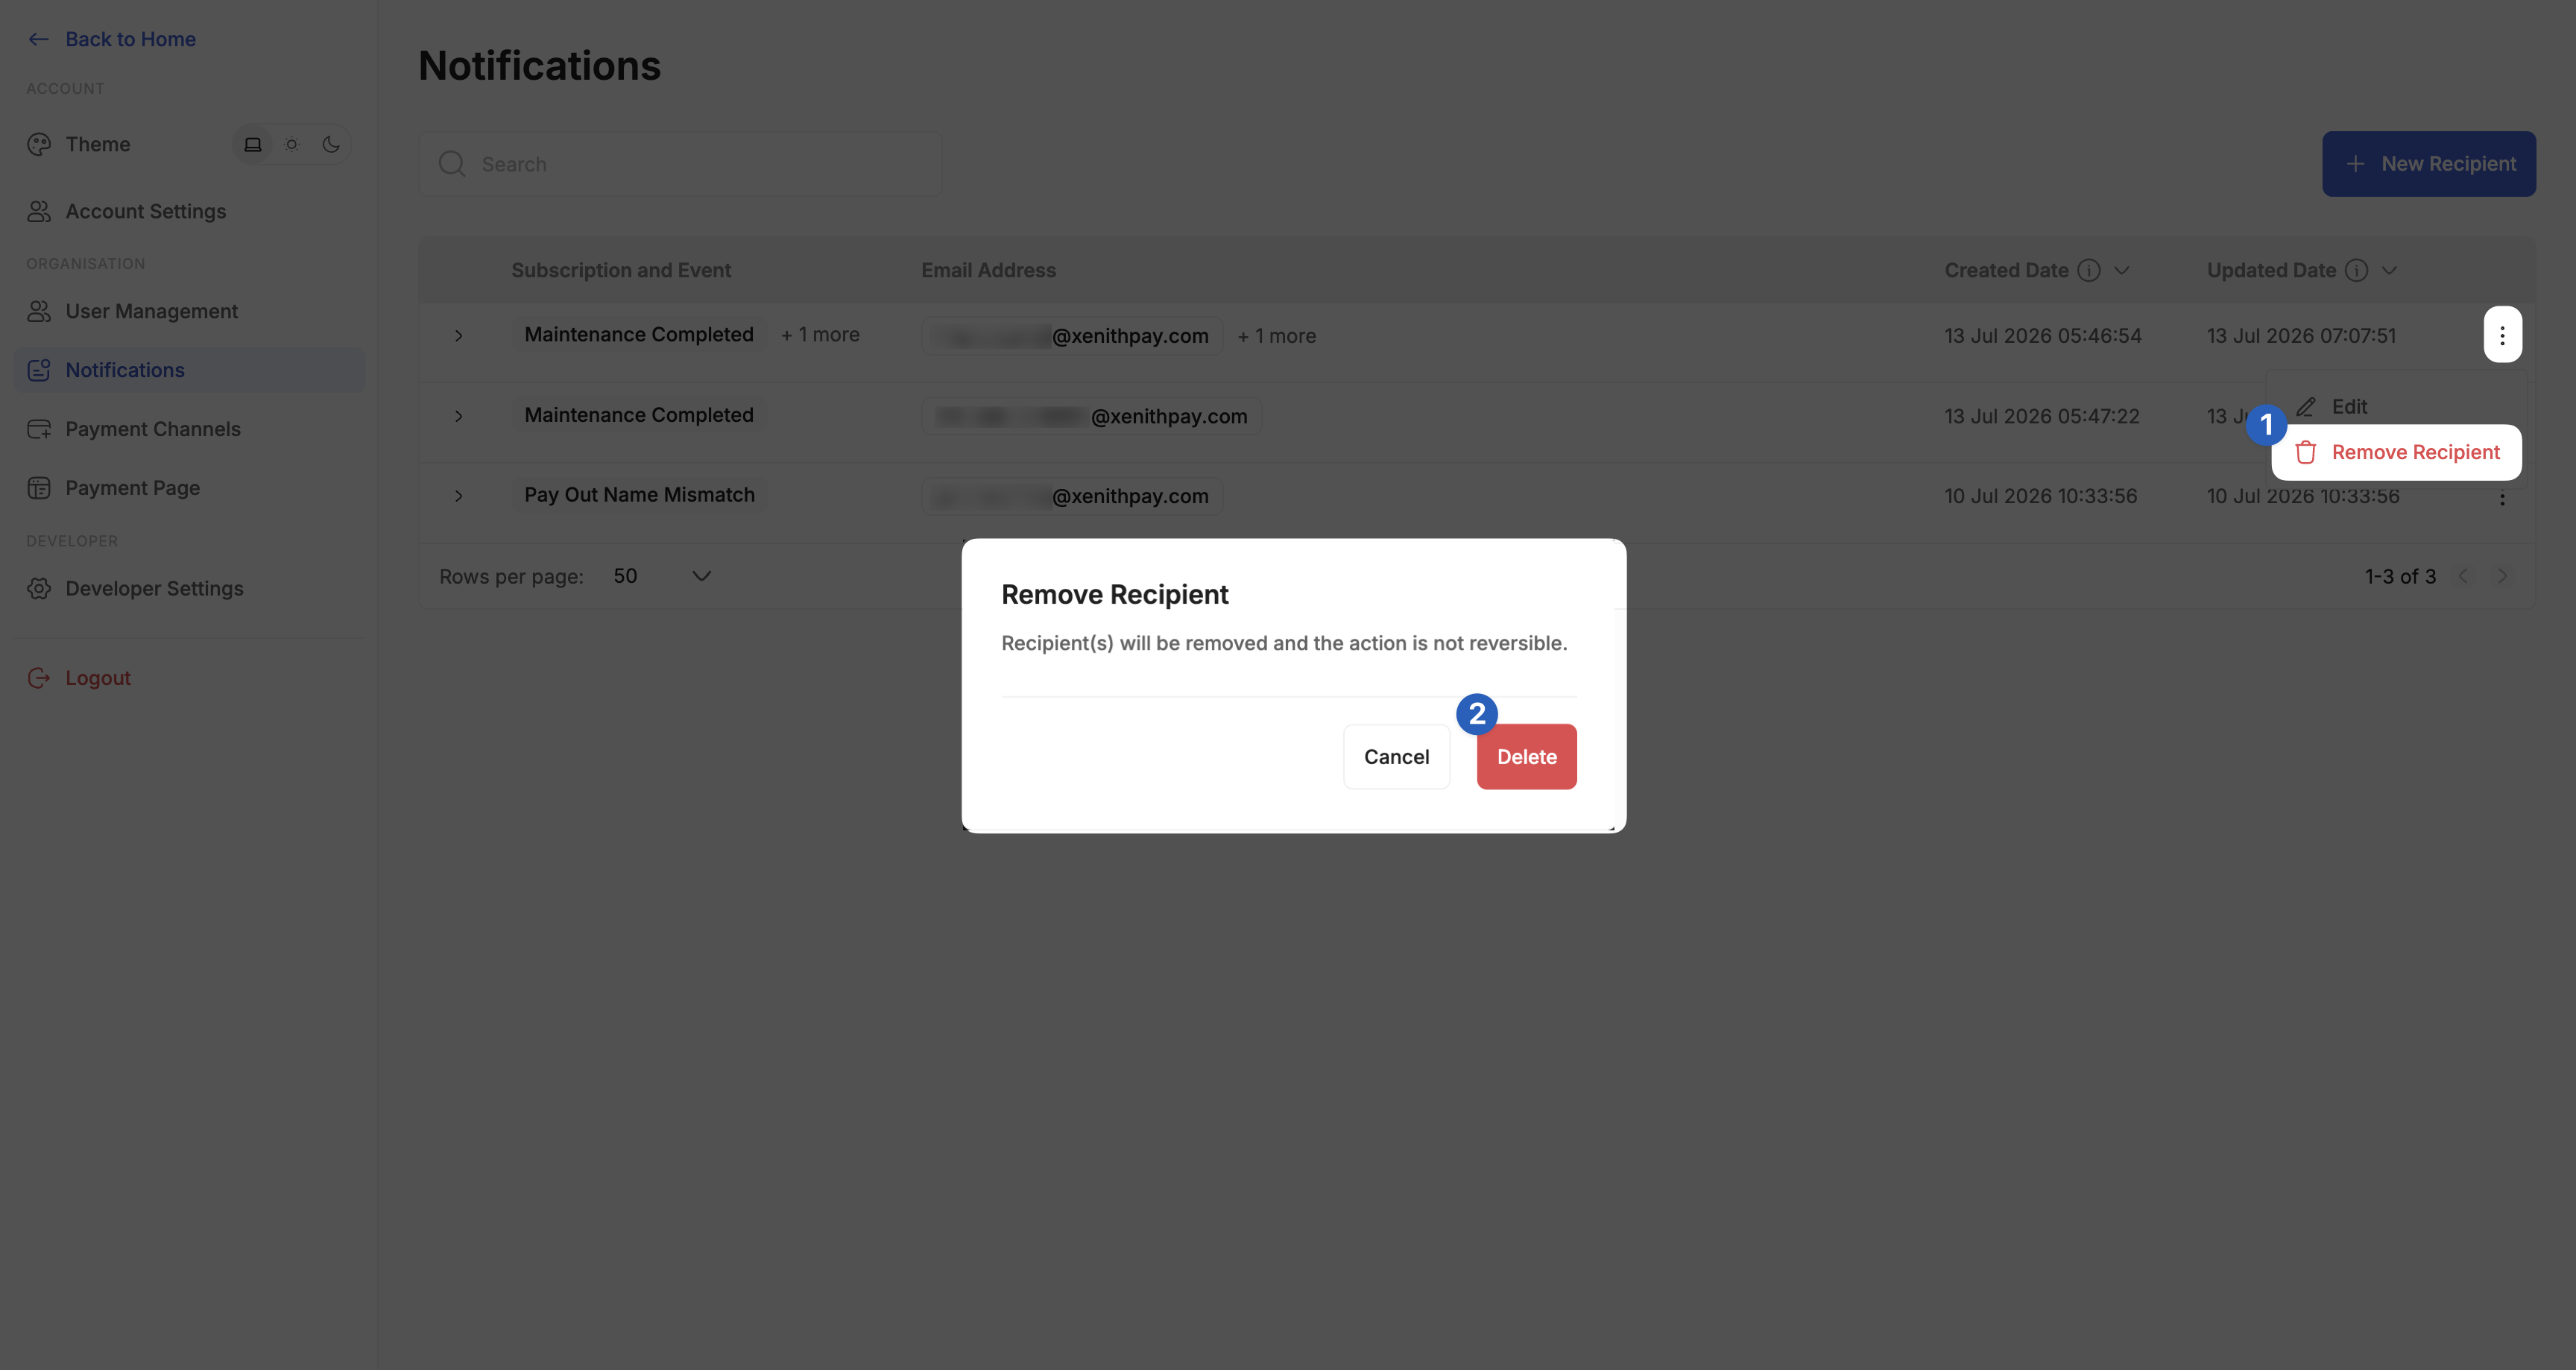Click the info icon beside Created Date
Viewport: 2576px width, 1370px height.
tap(2089, 270)
